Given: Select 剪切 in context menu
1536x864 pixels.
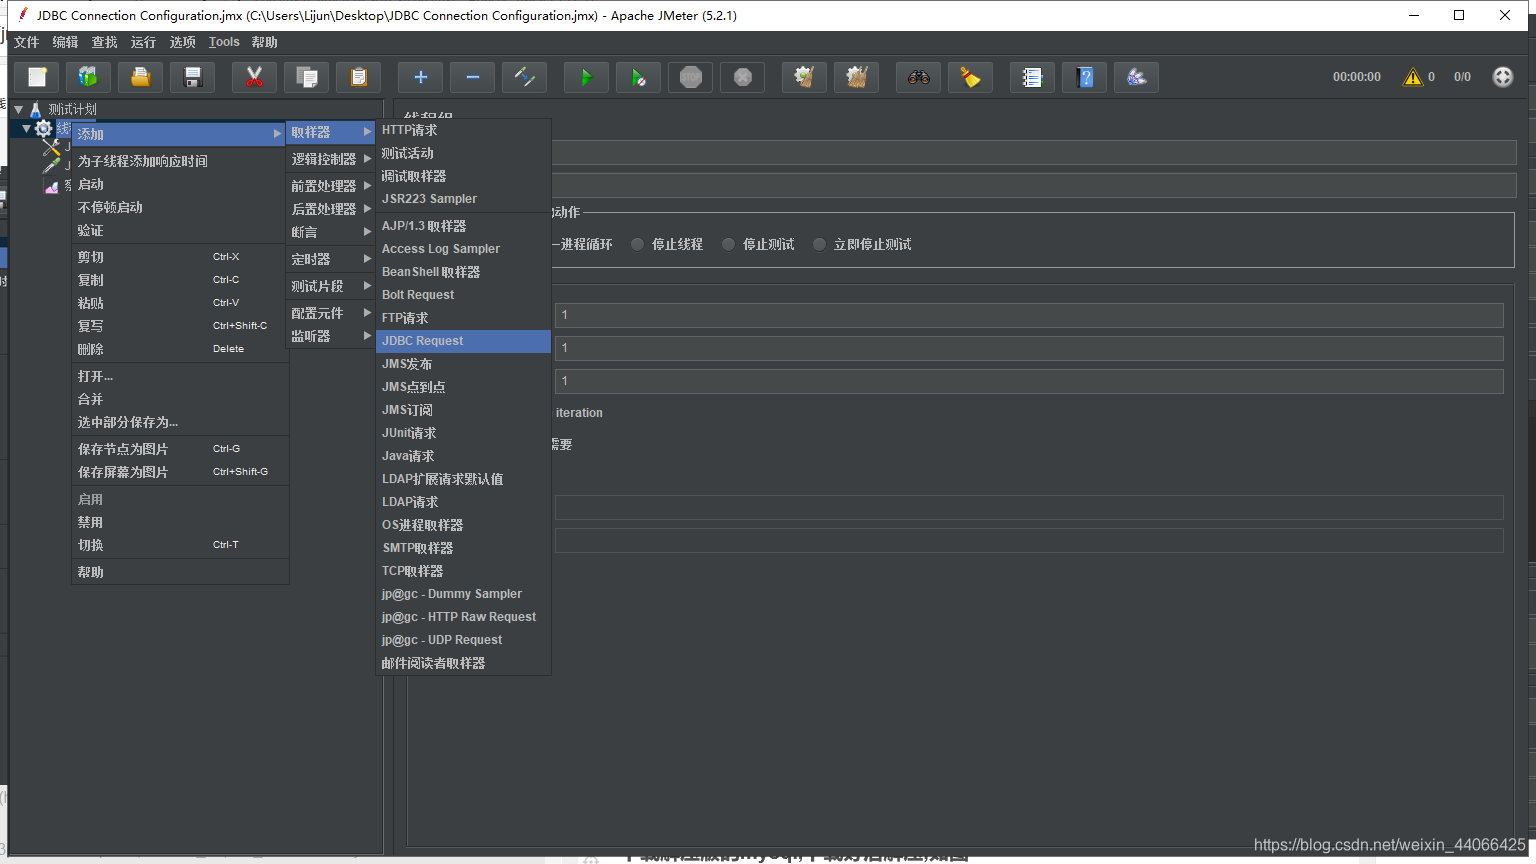Looking at the screenshot, I should point(180,257).
